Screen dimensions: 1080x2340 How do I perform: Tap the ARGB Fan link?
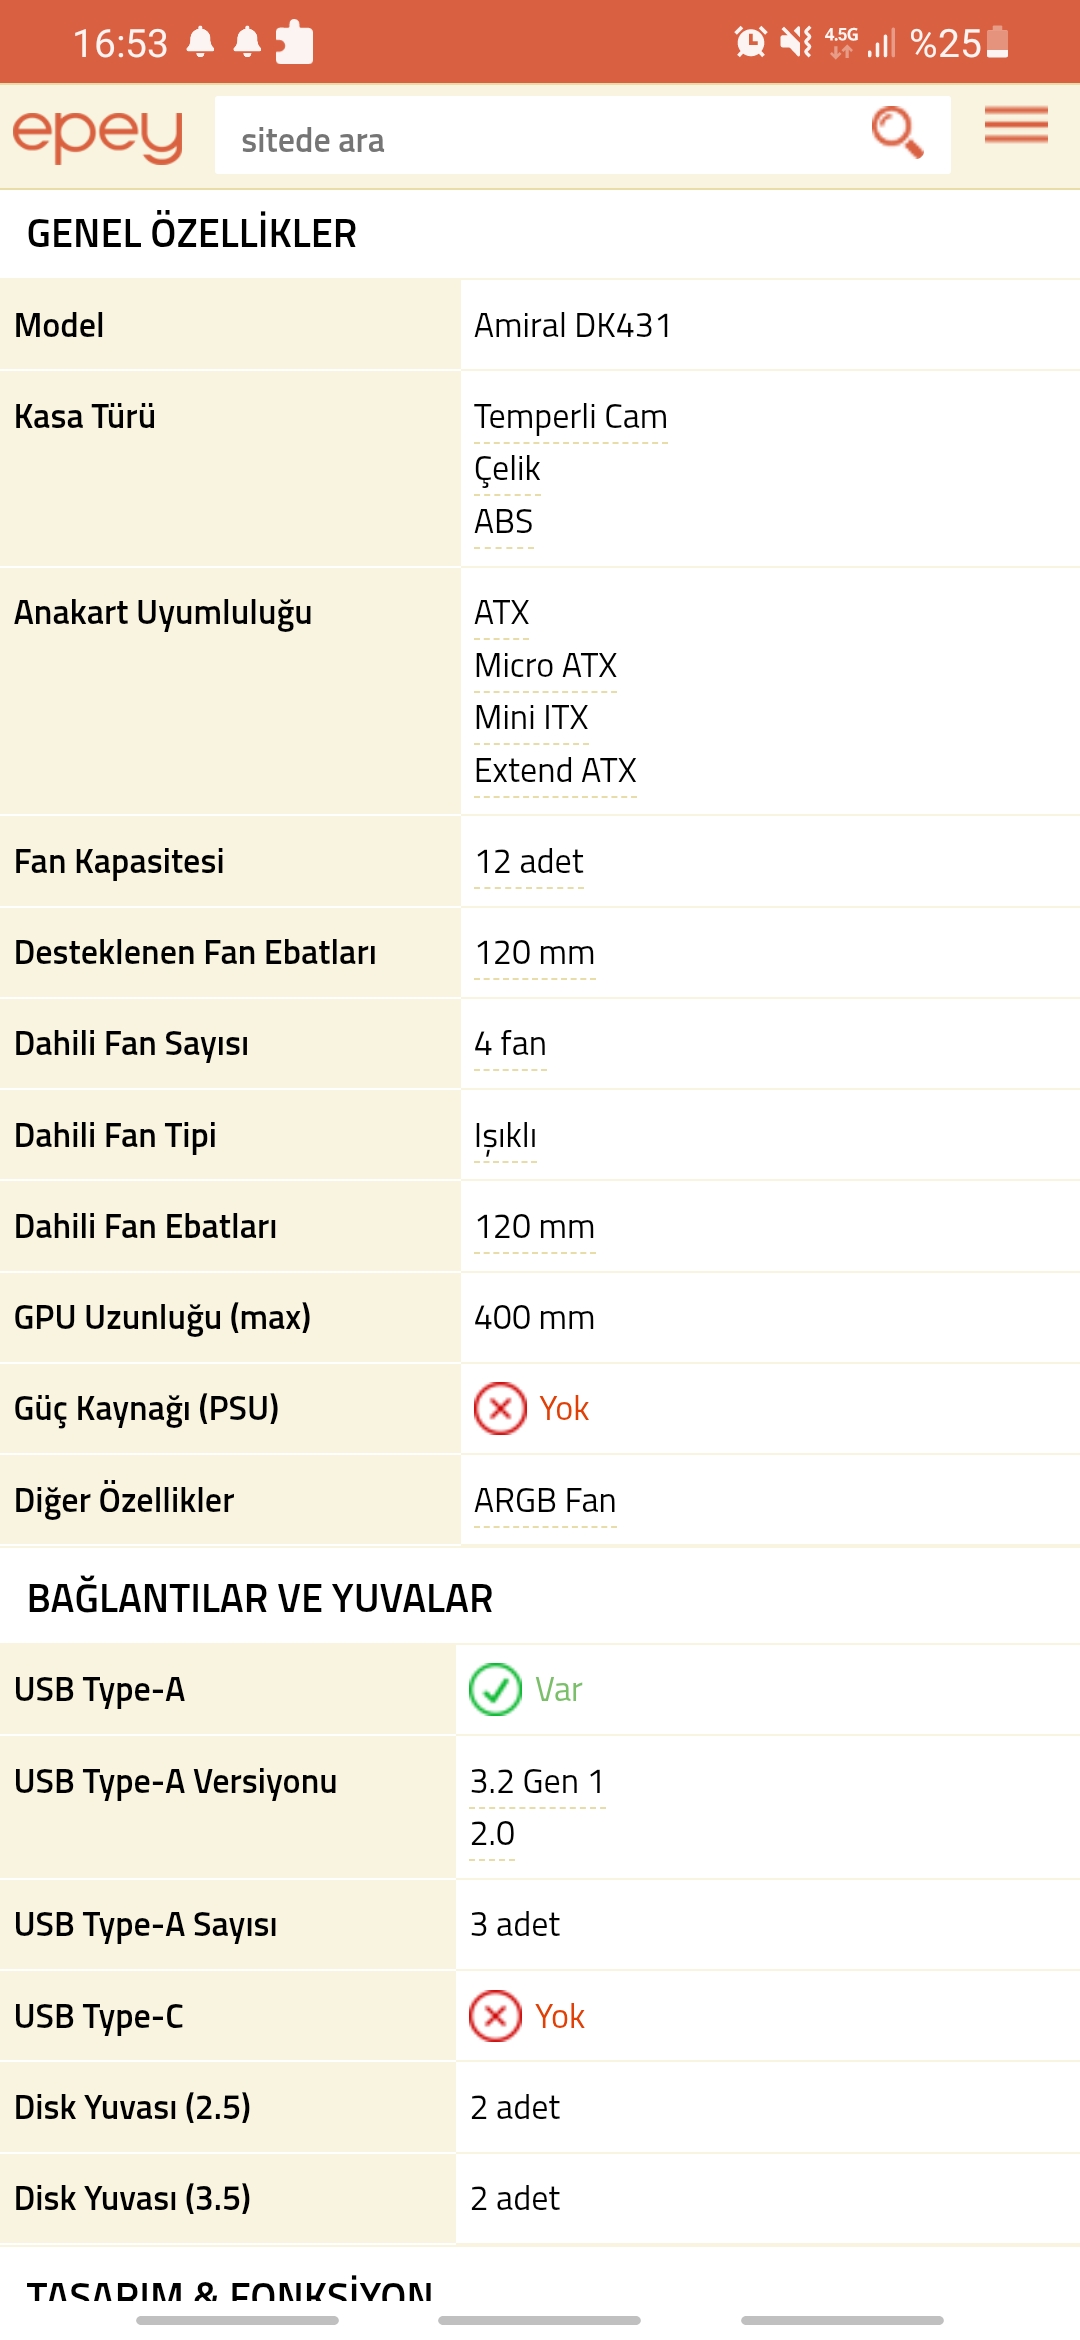[545, 1501]
